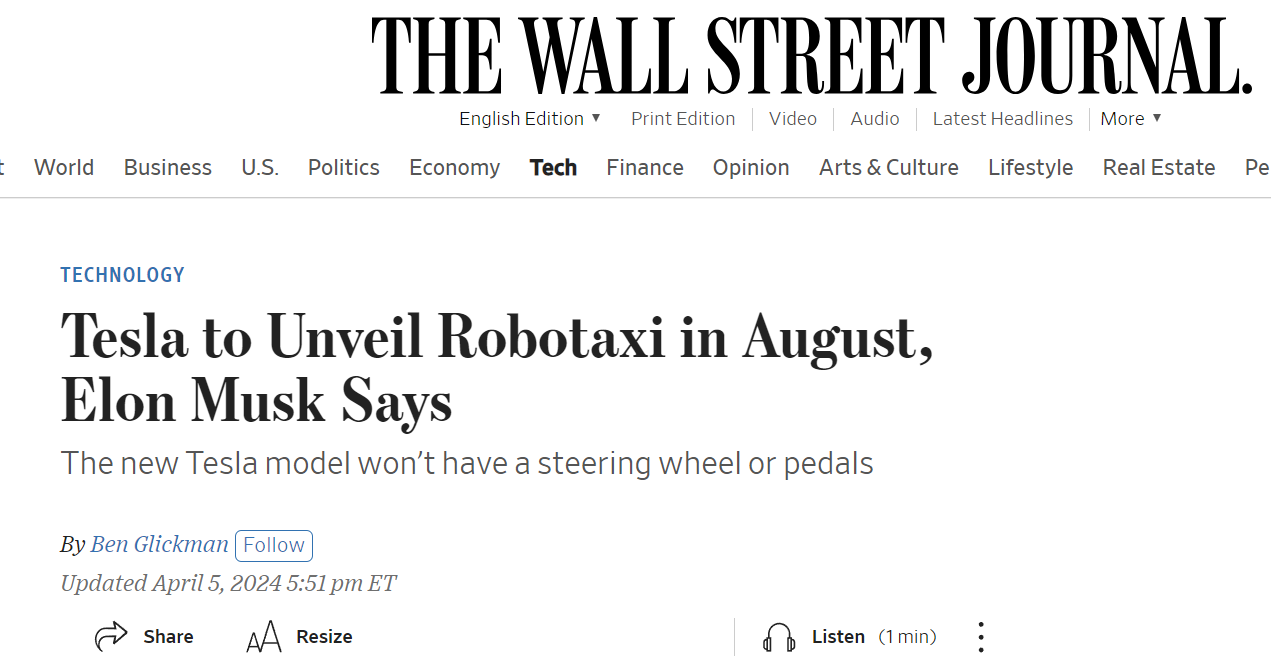Screen dimensions: 1271x671
Task: Click The Wall Street Journal logo
Action: pyautogui.click(x=811, y=56)
